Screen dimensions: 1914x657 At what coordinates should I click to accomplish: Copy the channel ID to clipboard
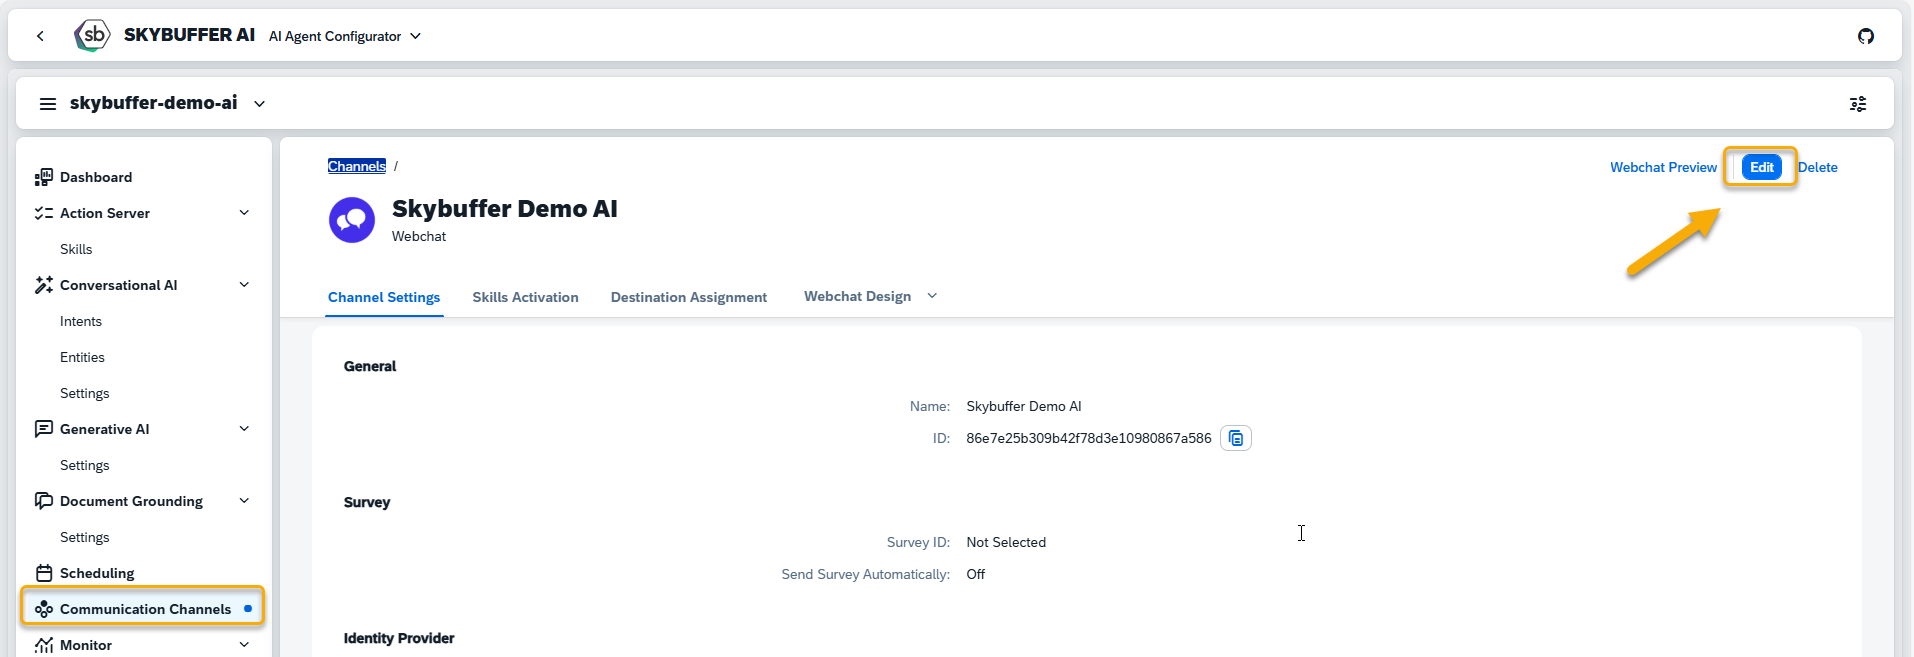pos(1236,438)
